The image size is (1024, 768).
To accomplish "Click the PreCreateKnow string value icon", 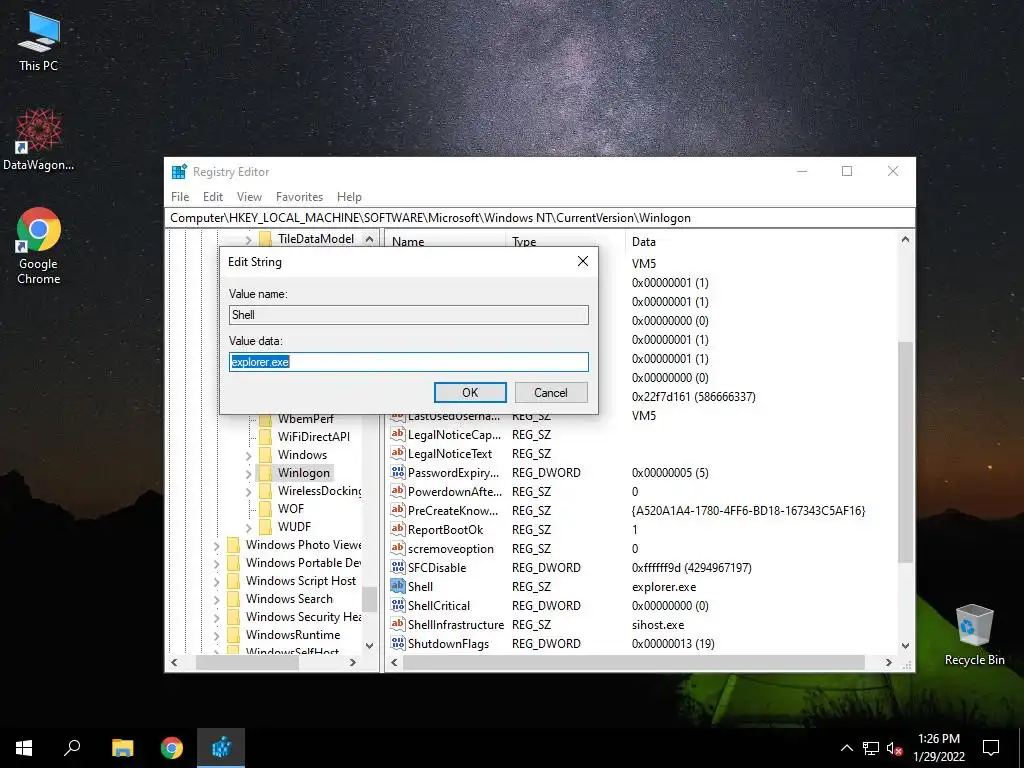I will (x=398, y=510).
